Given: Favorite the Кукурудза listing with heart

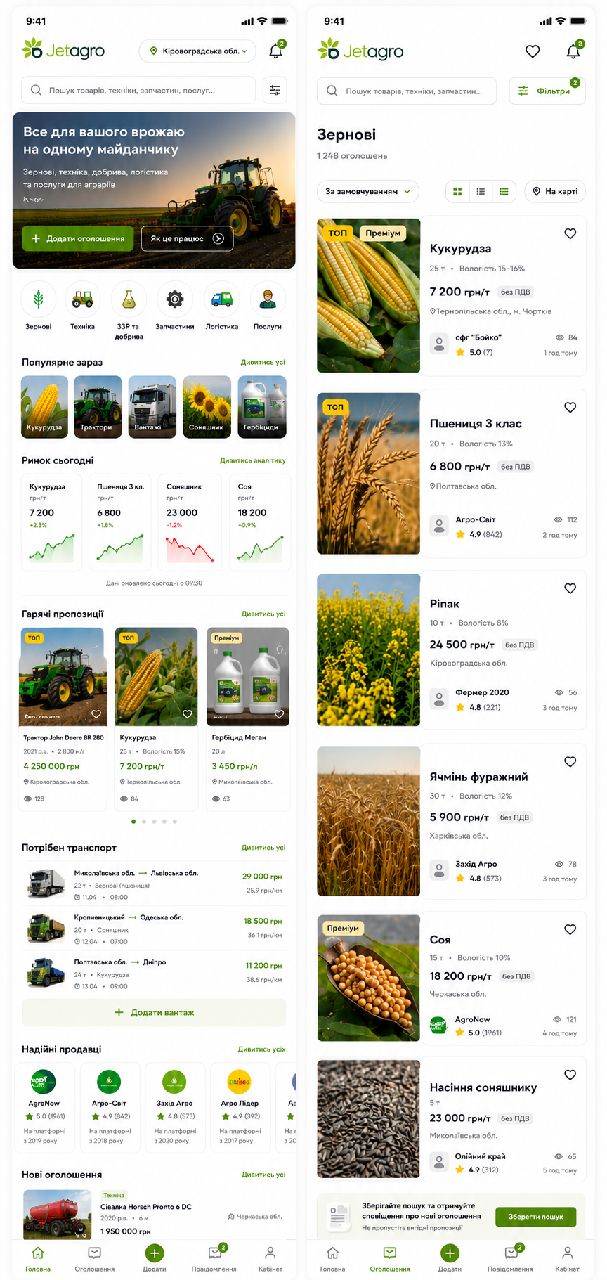Looking at the screenshot, I should coord(570,233).
